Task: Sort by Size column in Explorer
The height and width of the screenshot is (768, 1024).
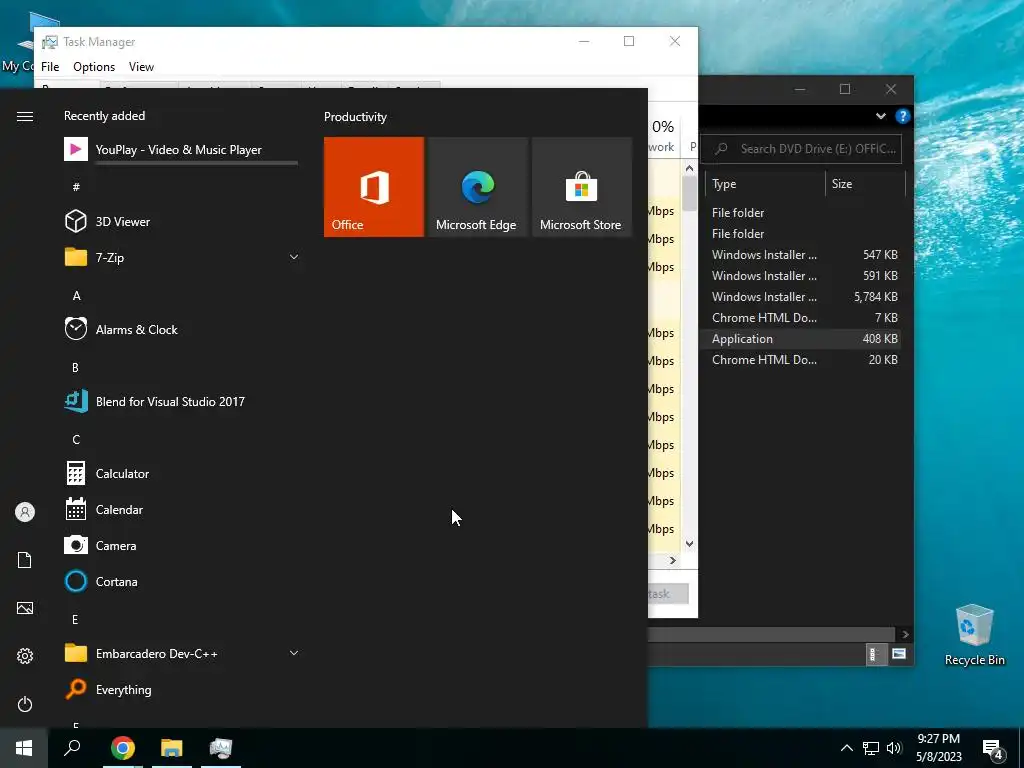Action: [865, 184]
